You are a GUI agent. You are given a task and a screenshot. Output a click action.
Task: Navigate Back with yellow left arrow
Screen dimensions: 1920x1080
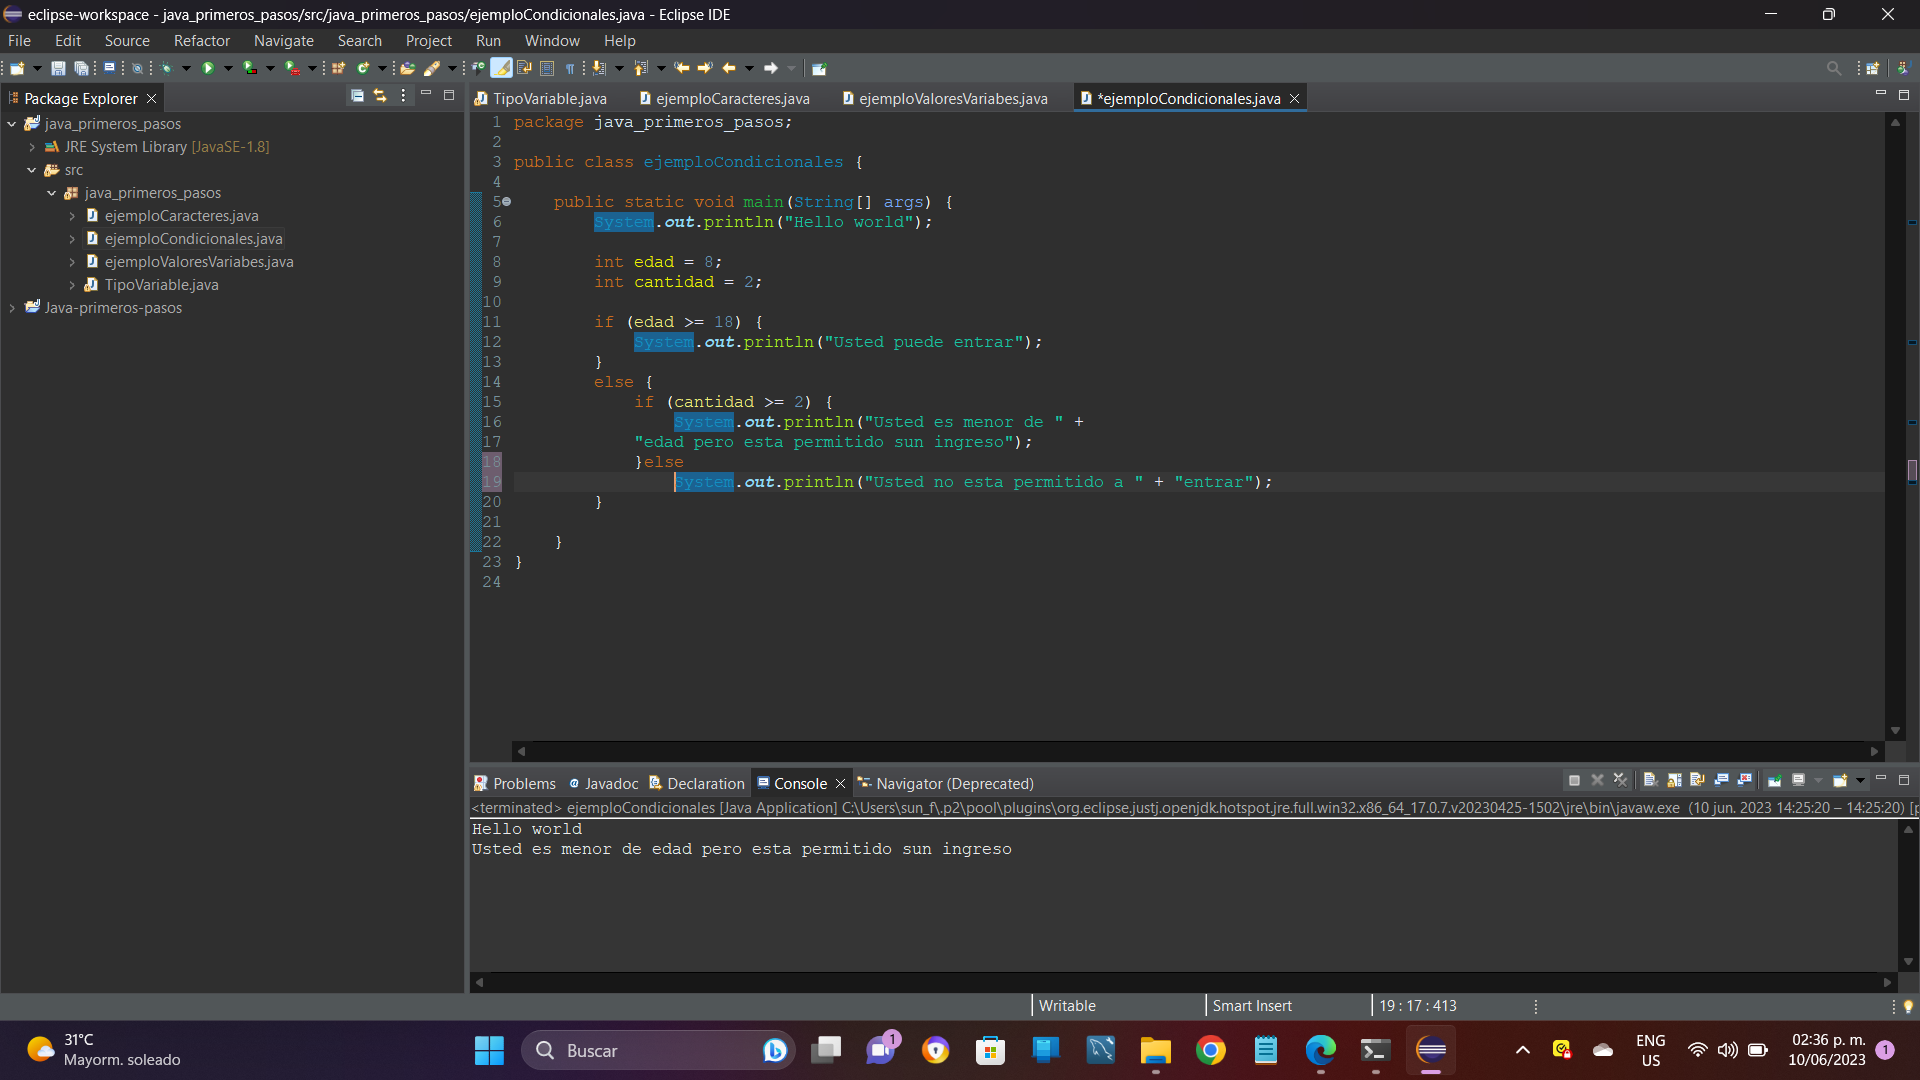tap(729, 68)
